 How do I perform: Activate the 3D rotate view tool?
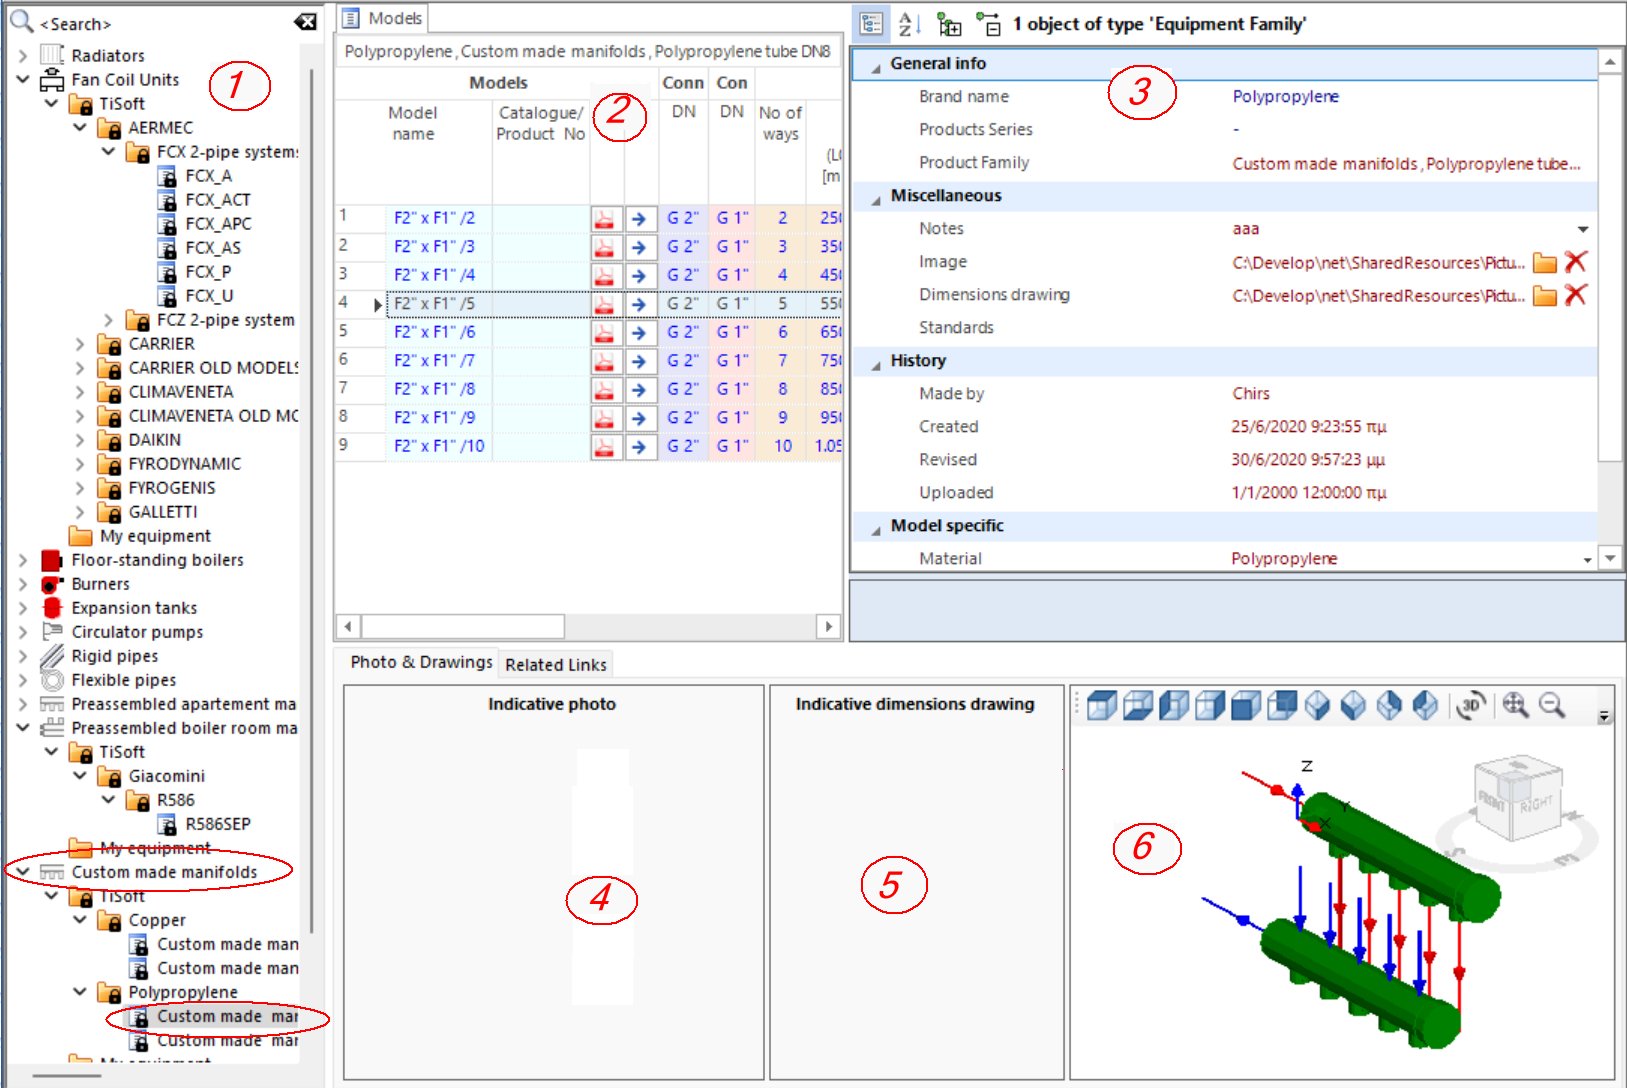pos(1470,705)
